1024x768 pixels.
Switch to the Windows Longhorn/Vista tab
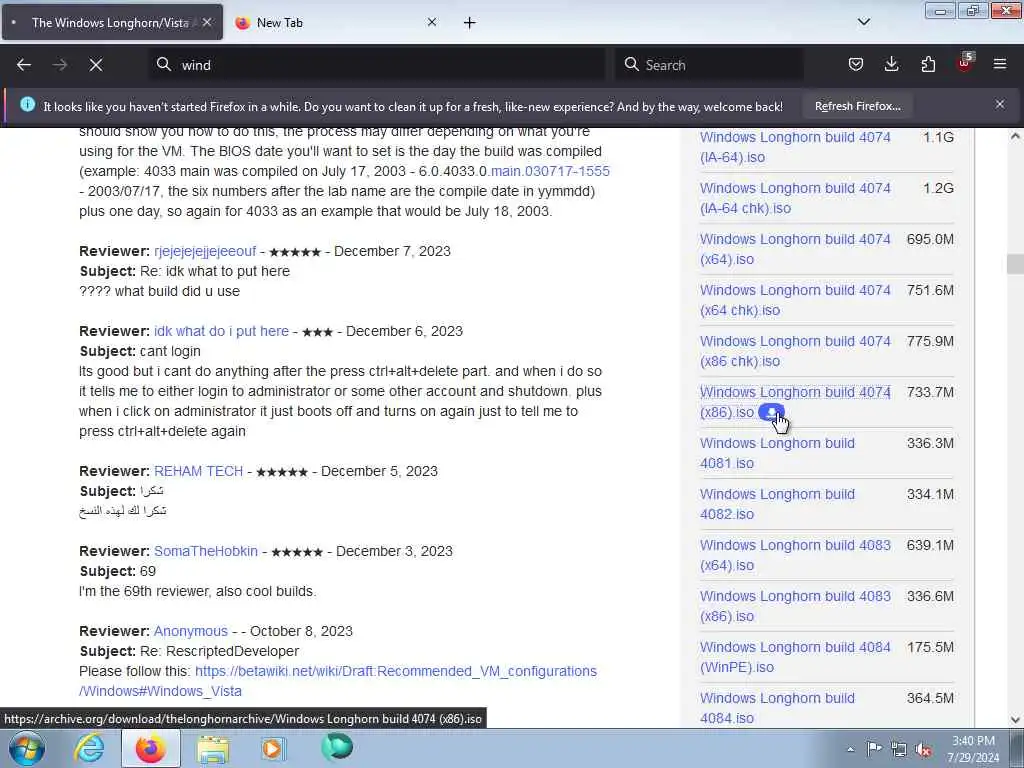[x=112, y=22]
